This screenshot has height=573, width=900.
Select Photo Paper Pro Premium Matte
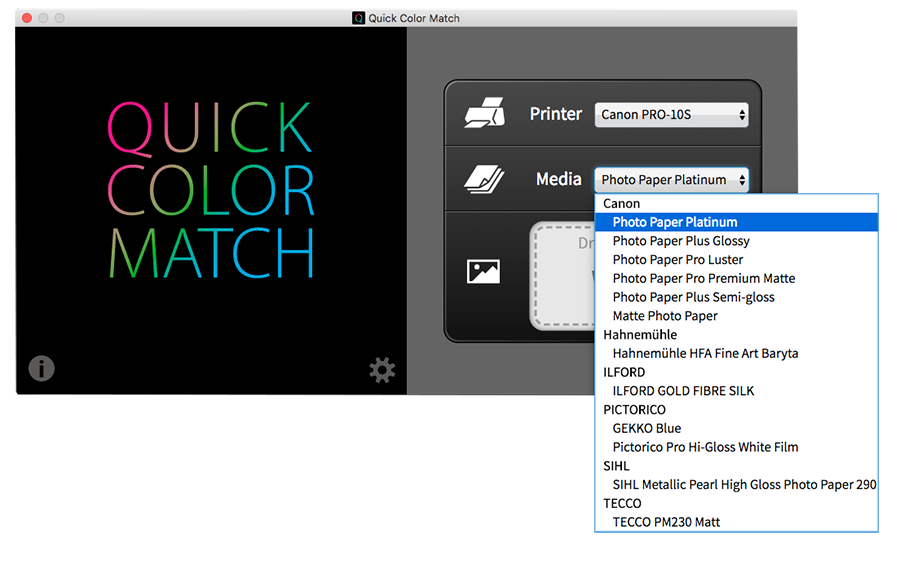click(x=736, y=278)
